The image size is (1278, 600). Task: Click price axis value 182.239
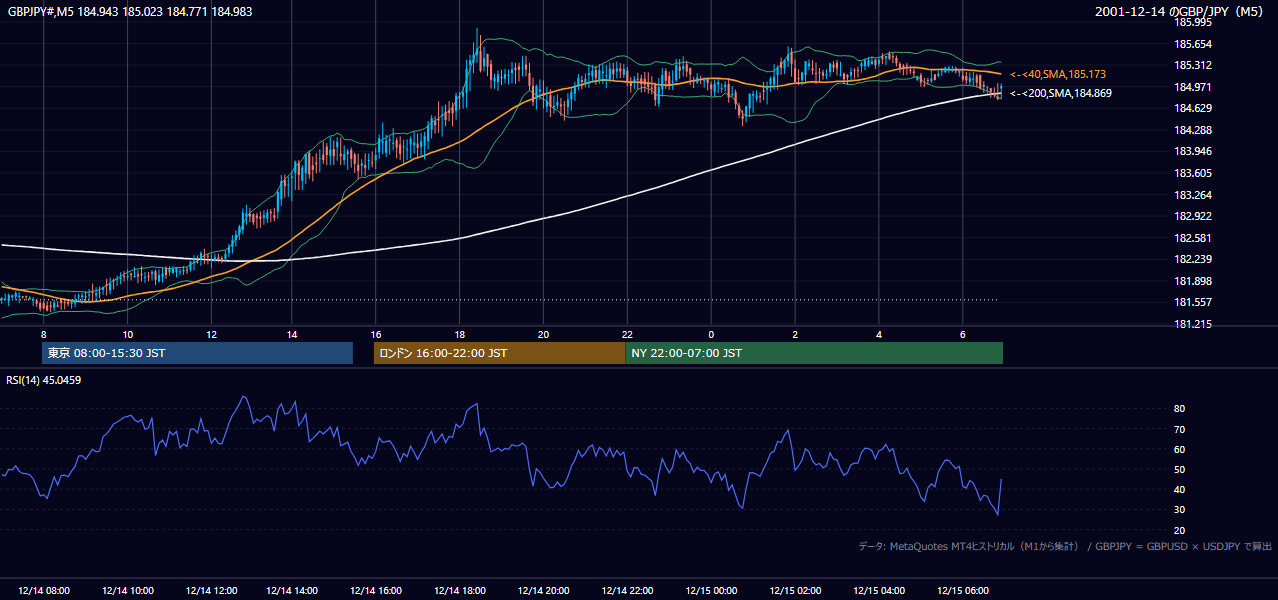[1192, 259]
